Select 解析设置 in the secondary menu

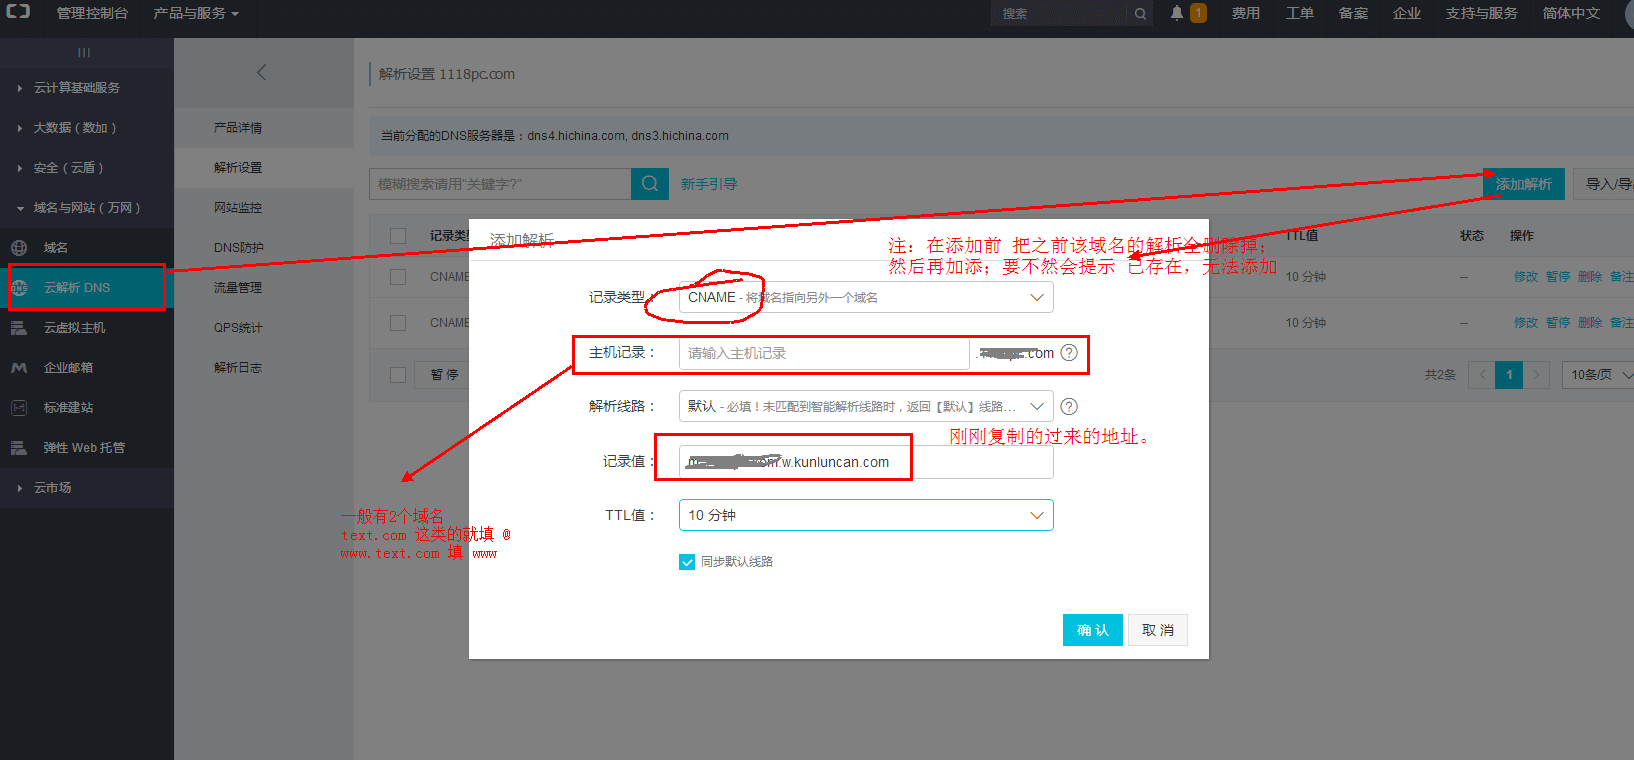click(x=238, y=168)
